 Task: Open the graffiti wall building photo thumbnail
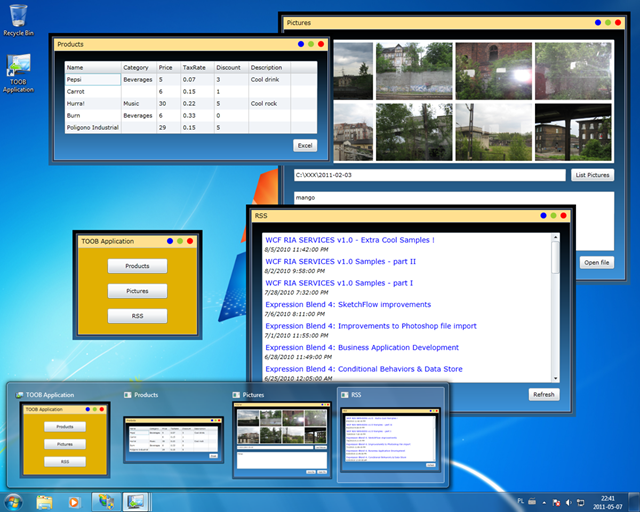click(414, 71)
